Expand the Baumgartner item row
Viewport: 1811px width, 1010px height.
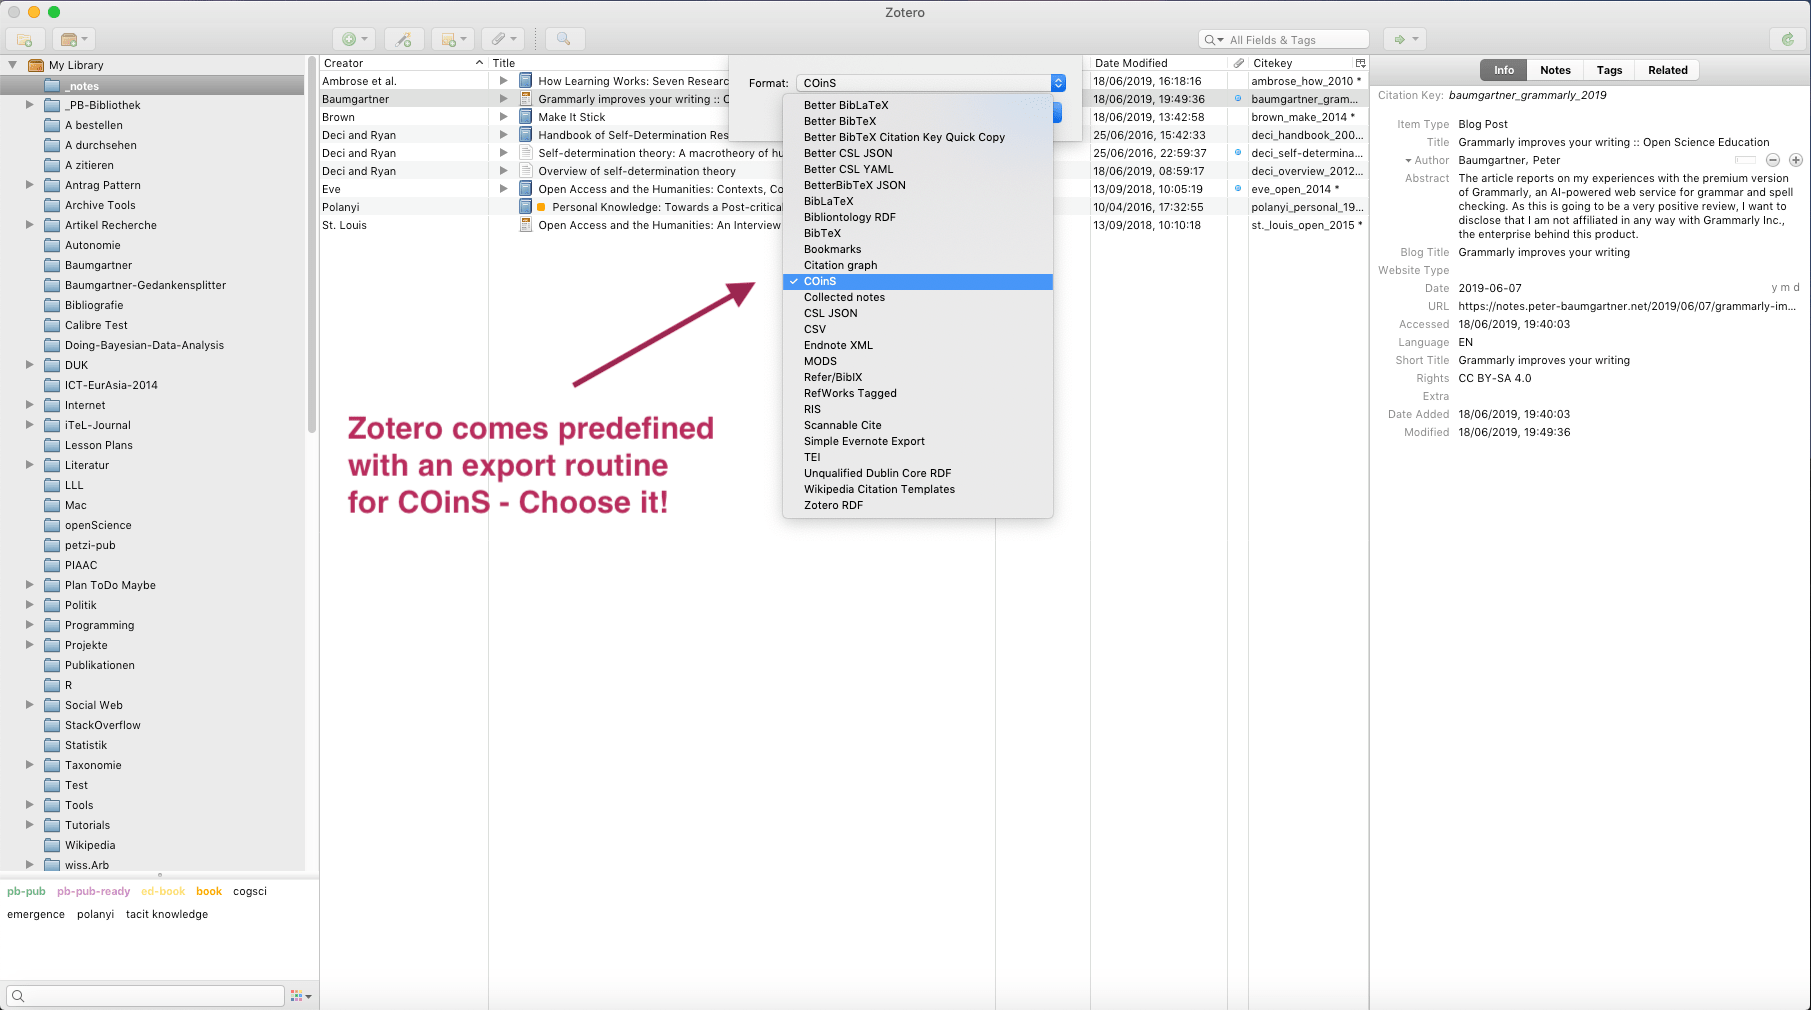503,98
